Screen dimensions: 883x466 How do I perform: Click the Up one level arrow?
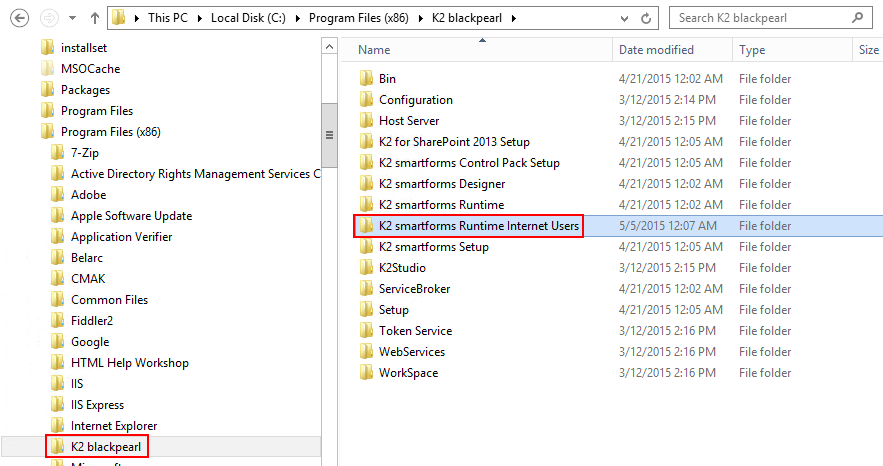(x=94, y=18)
